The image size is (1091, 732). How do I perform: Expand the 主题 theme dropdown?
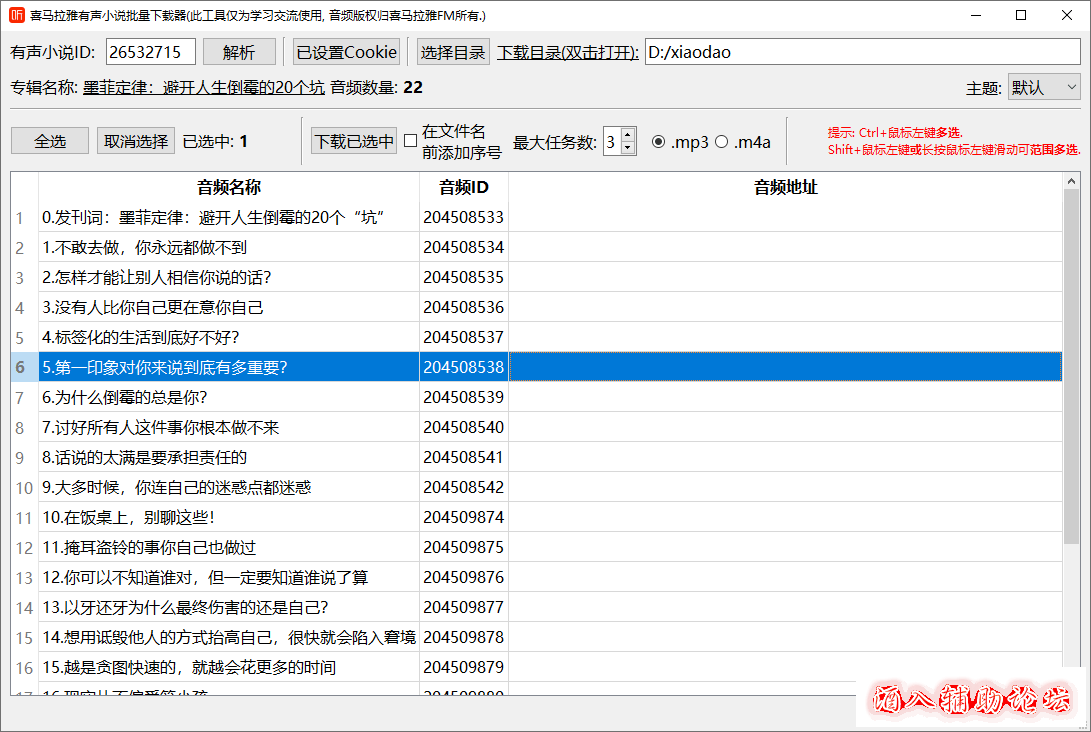(x=1044, y=88)
